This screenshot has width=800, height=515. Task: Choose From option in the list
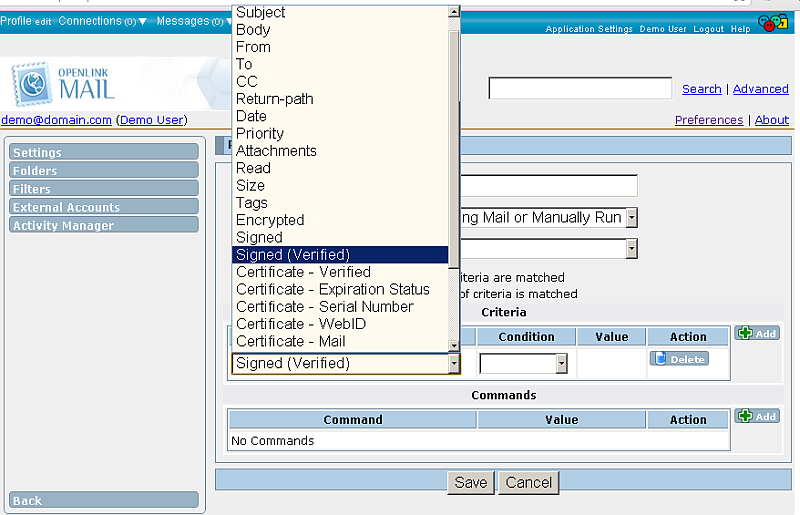[340, 47]
